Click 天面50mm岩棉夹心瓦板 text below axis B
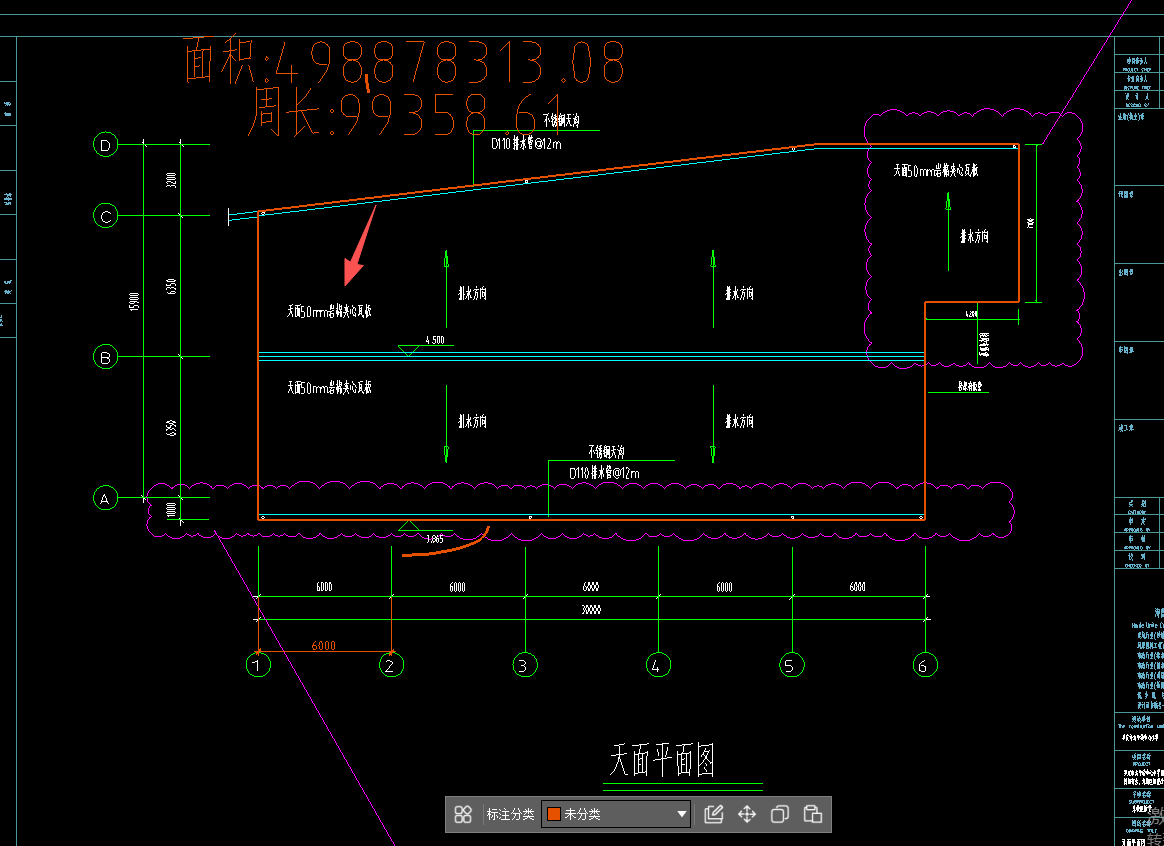The height and width of the screenshot is (846, 1164). pos(329,387)
